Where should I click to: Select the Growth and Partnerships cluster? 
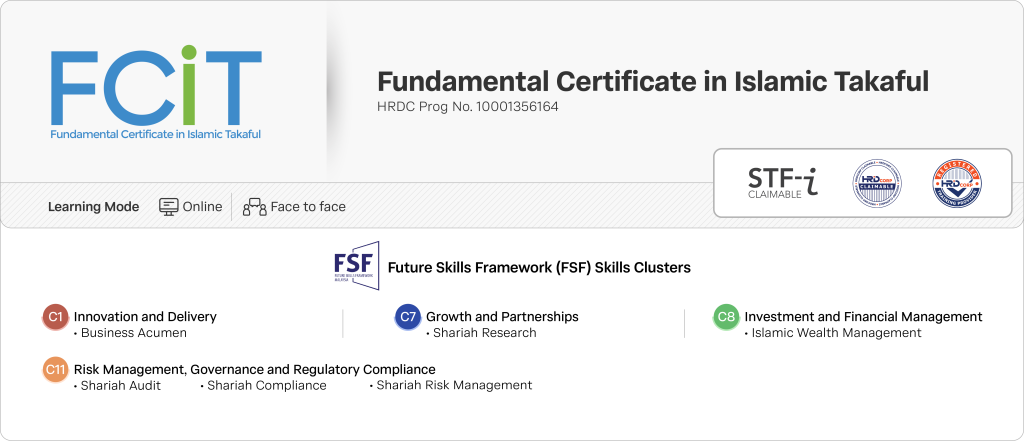click(x=502, y=317)
